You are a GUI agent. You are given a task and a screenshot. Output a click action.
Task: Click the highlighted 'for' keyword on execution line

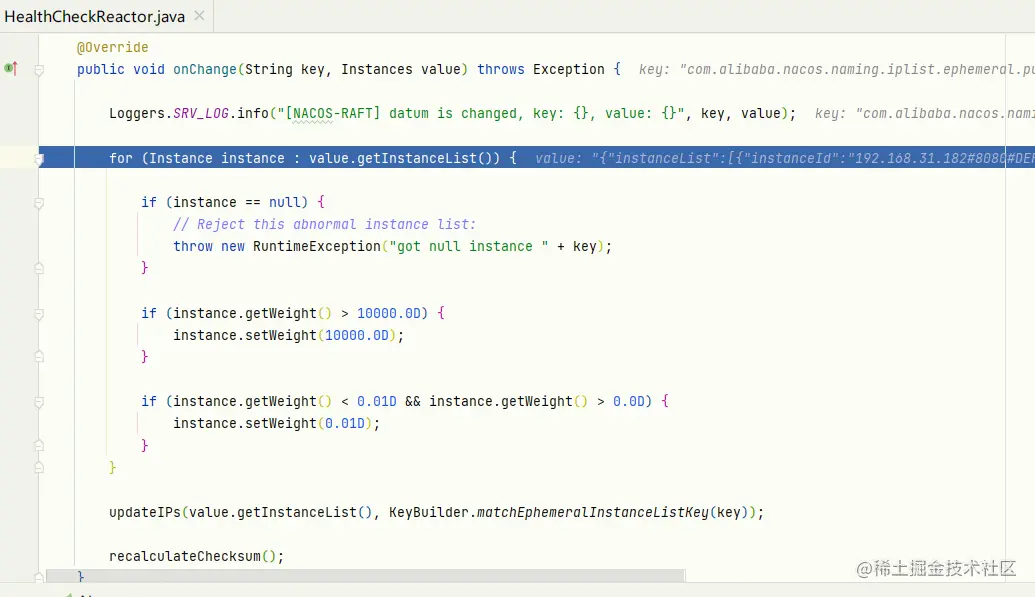[121, 158]
